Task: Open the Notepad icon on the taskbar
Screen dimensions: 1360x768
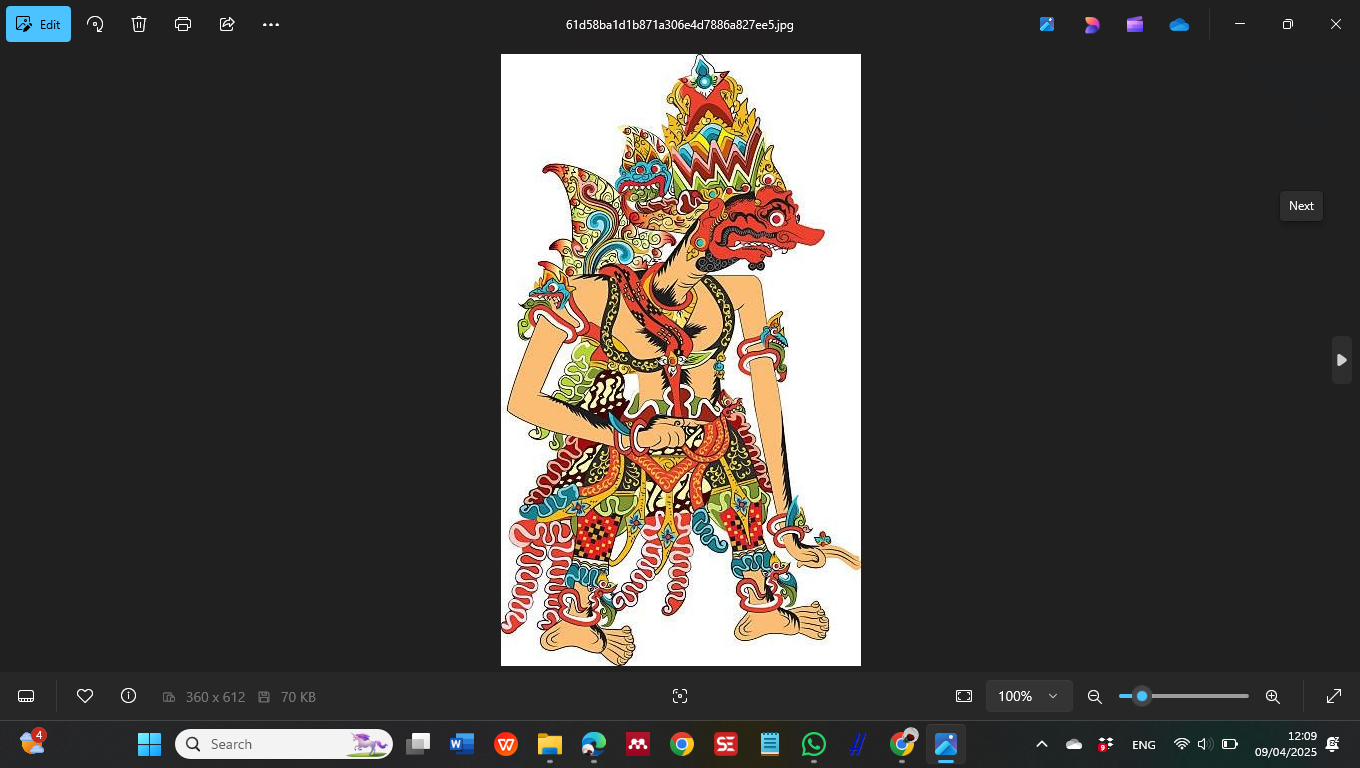Action: pos(770,744)
